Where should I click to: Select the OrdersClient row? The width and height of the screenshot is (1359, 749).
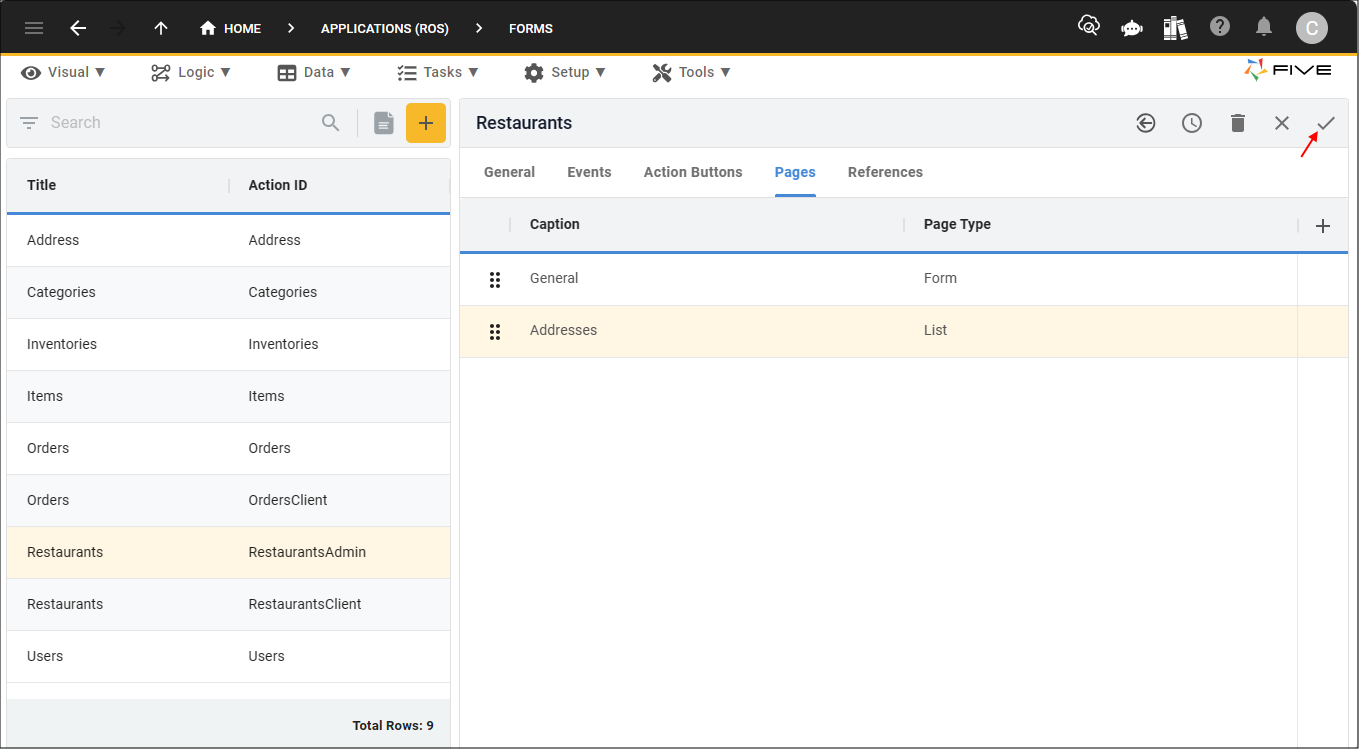coord(228,500)
